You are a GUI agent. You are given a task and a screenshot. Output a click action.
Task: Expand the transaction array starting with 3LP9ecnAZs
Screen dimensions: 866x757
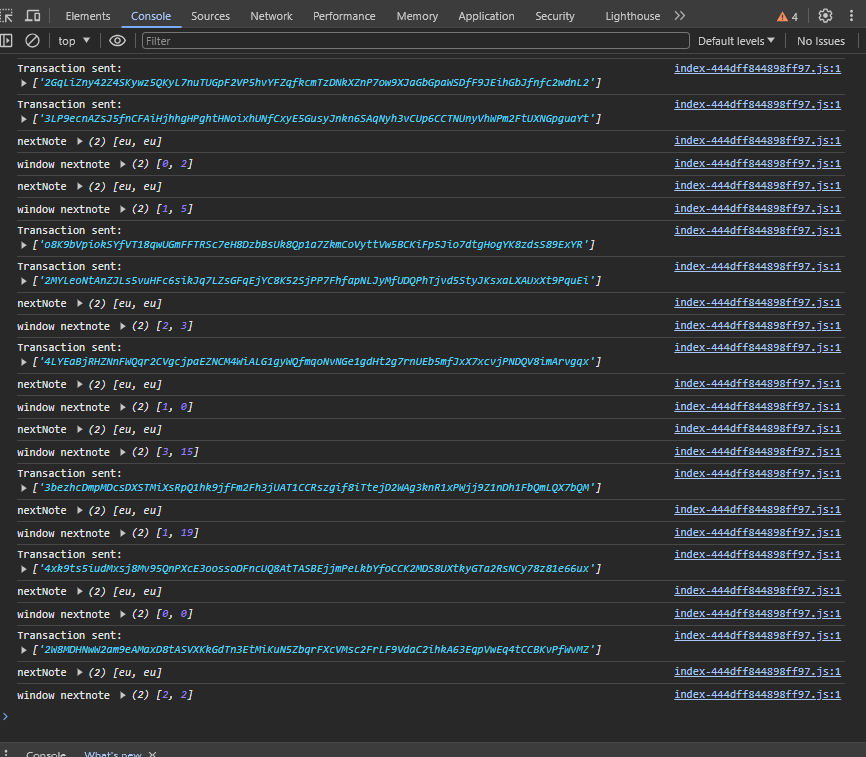24,119
